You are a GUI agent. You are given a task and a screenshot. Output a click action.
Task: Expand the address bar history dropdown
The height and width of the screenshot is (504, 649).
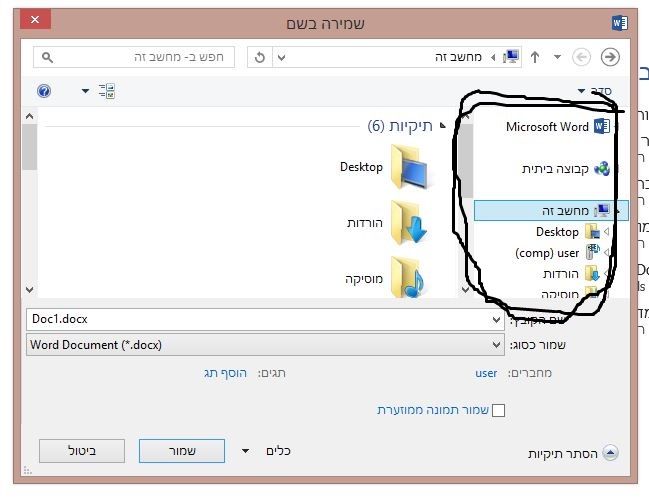tap(281, 57)
